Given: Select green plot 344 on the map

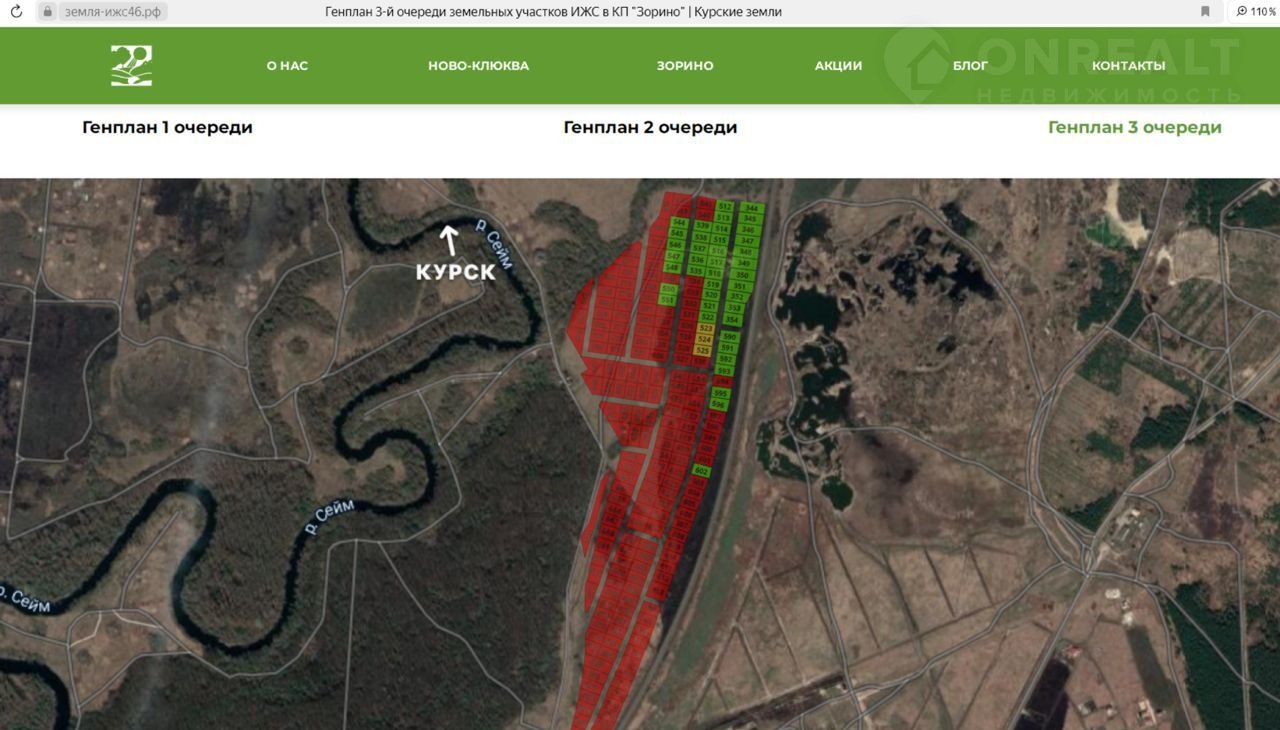Looking at the screenshot, I should (751, 208).
